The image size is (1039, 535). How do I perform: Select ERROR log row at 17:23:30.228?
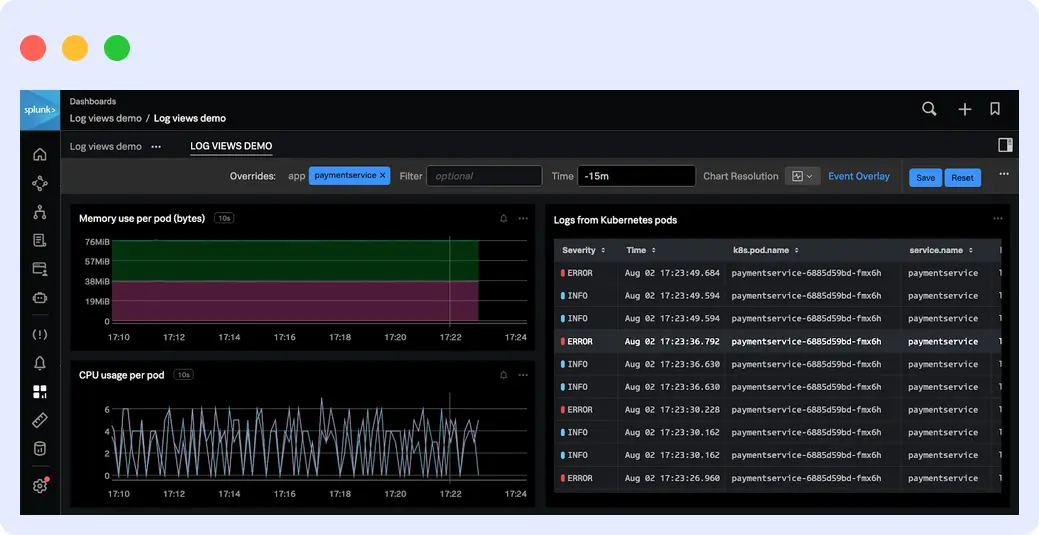777,410
